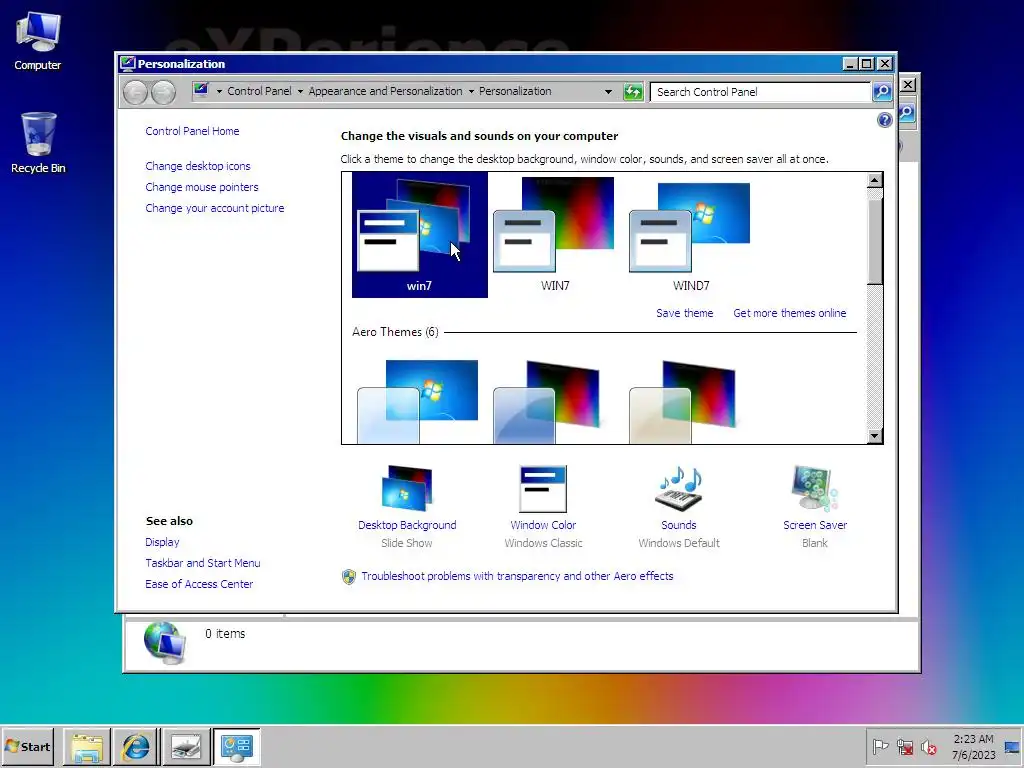Click the search magnifier button

882,92
